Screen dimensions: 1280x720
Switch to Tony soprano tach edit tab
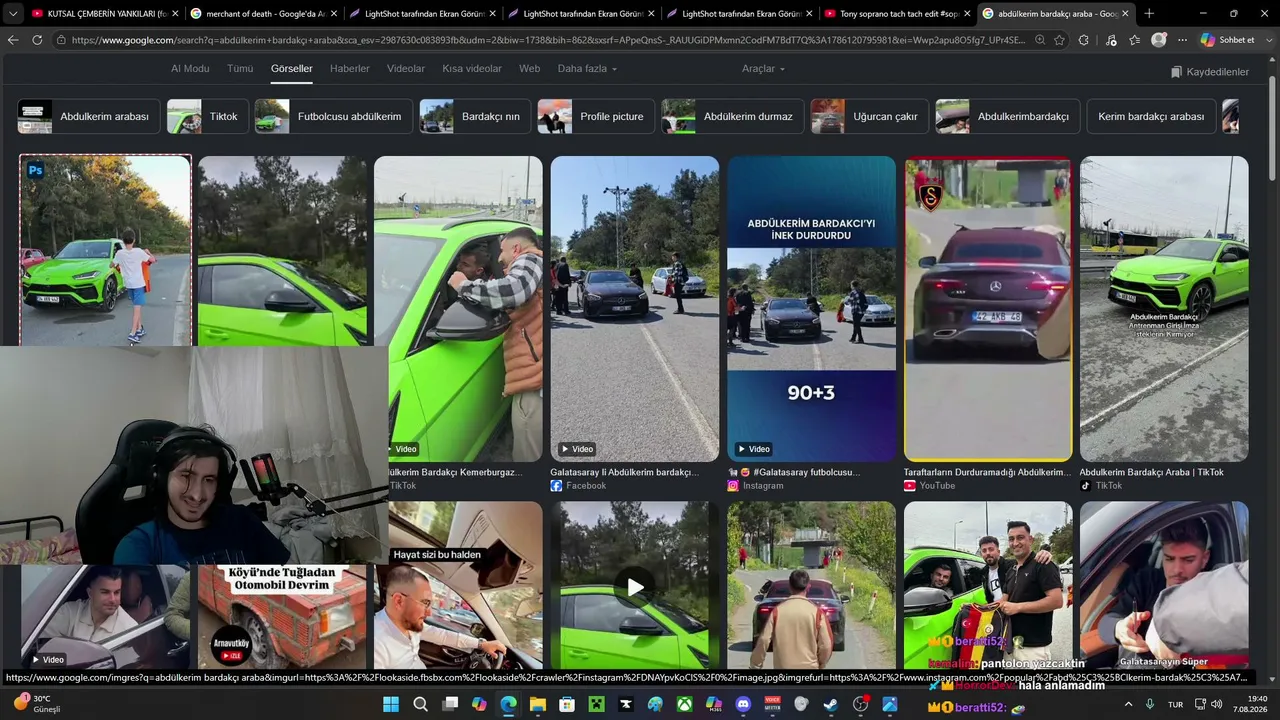[896, 14]
